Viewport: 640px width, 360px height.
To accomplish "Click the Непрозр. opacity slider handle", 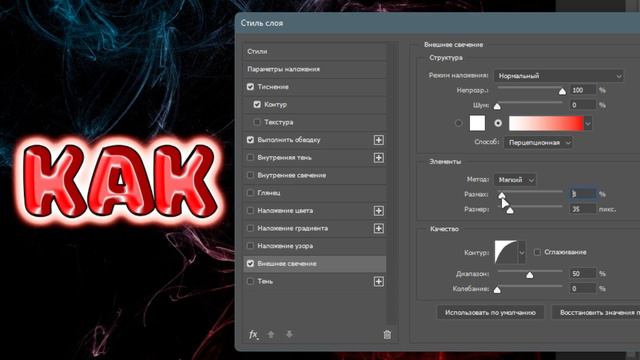I will click(562, 91).
